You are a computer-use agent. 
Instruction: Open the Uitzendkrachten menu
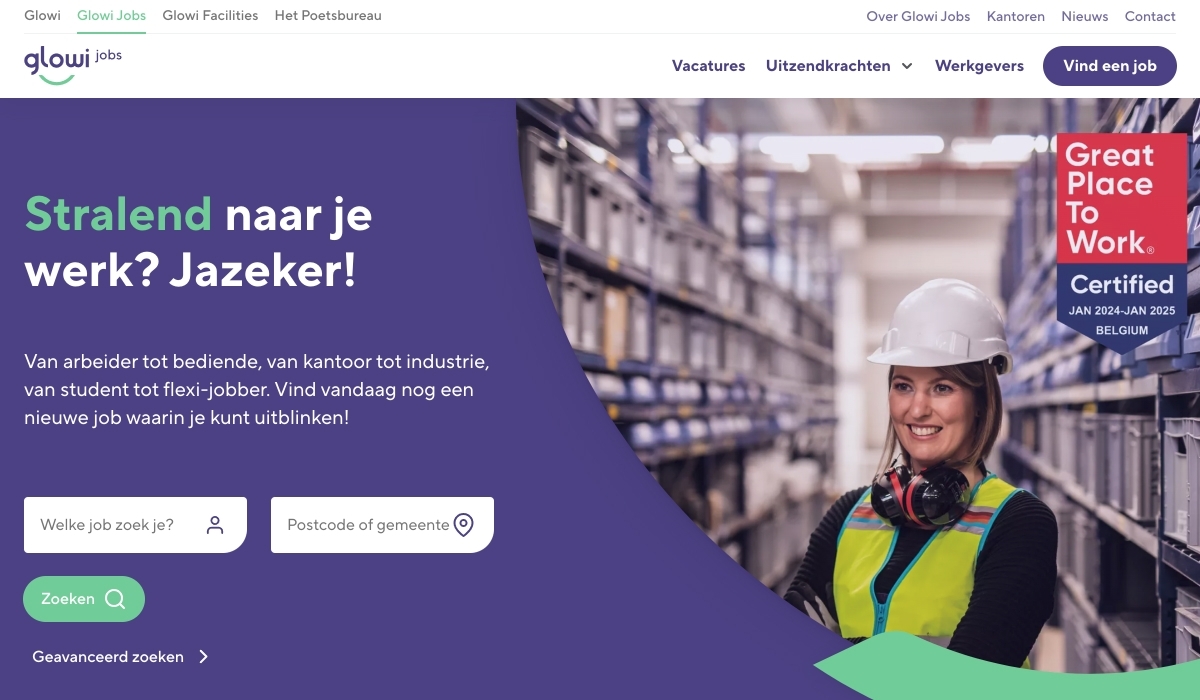pos(828,66)
